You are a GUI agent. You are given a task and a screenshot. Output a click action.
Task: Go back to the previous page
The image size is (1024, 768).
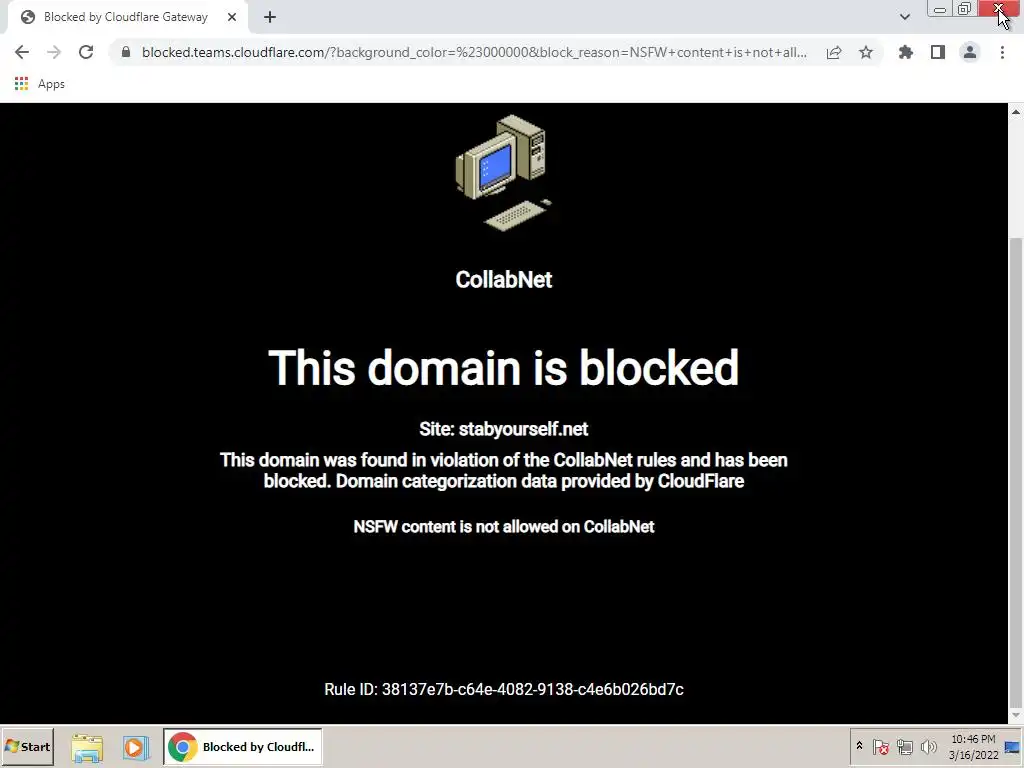[x=22, y=52]
